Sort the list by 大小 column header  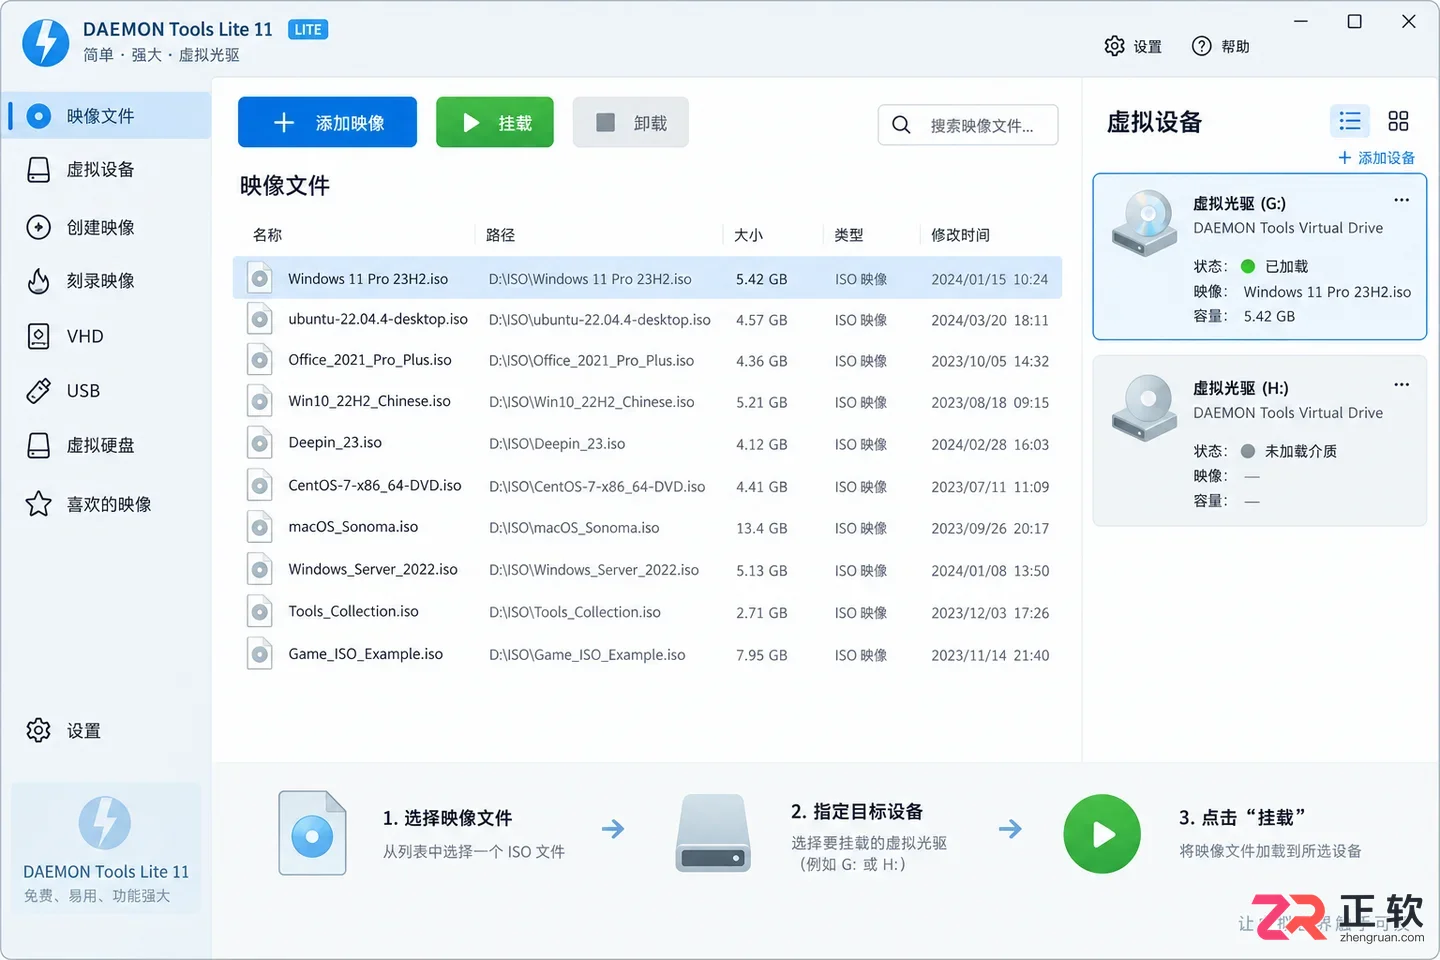click(x=748, y=235)
